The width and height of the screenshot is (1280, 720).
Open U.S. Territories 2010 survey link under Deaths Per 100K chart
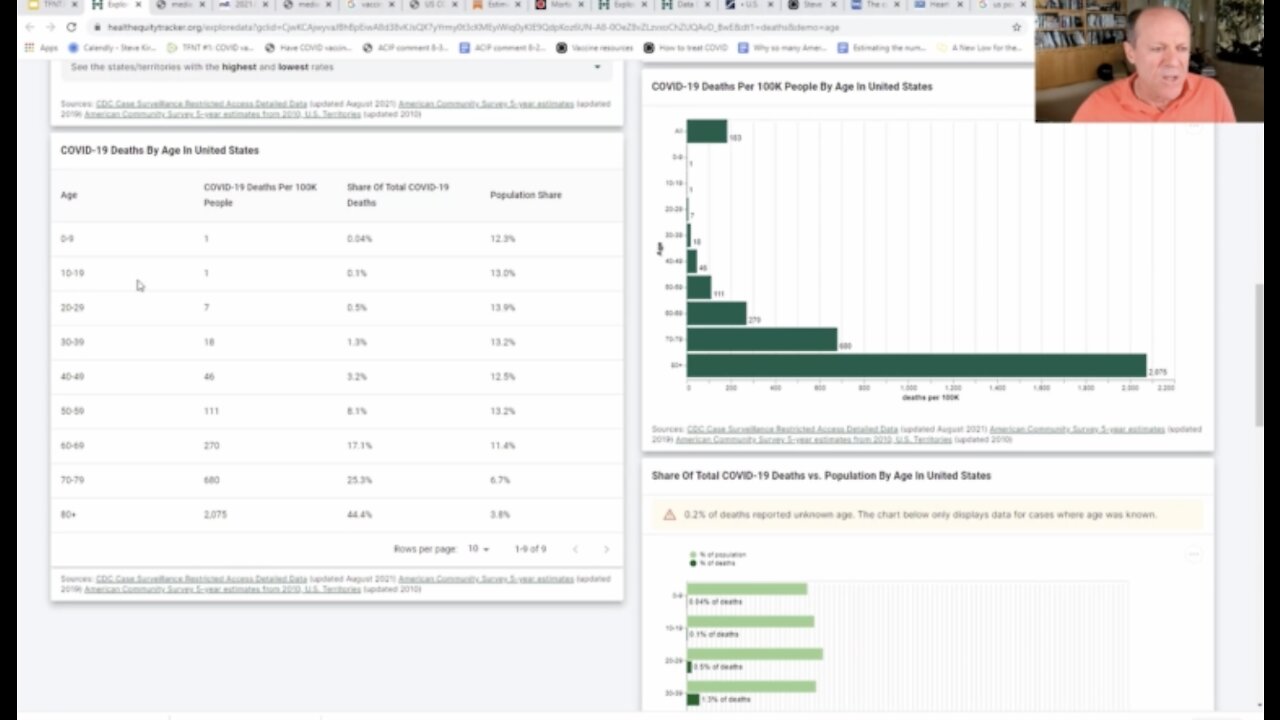pyautogui.click(x=813, y=439)
